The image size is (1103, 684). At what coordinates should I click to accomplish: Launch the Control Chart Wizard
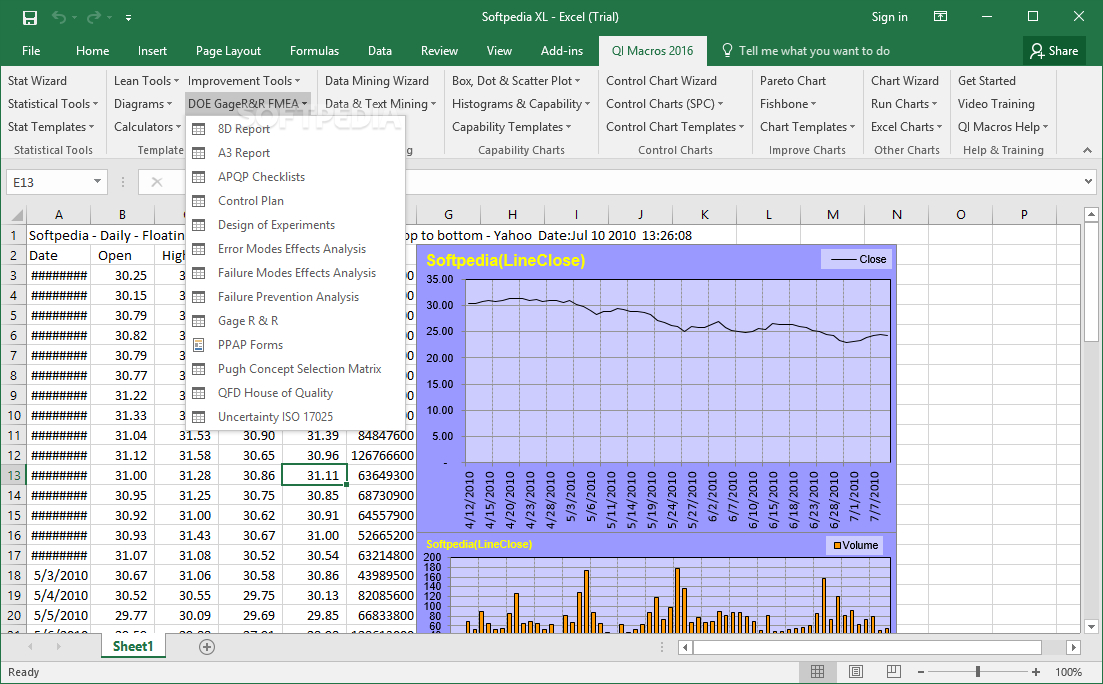(661, 81)
